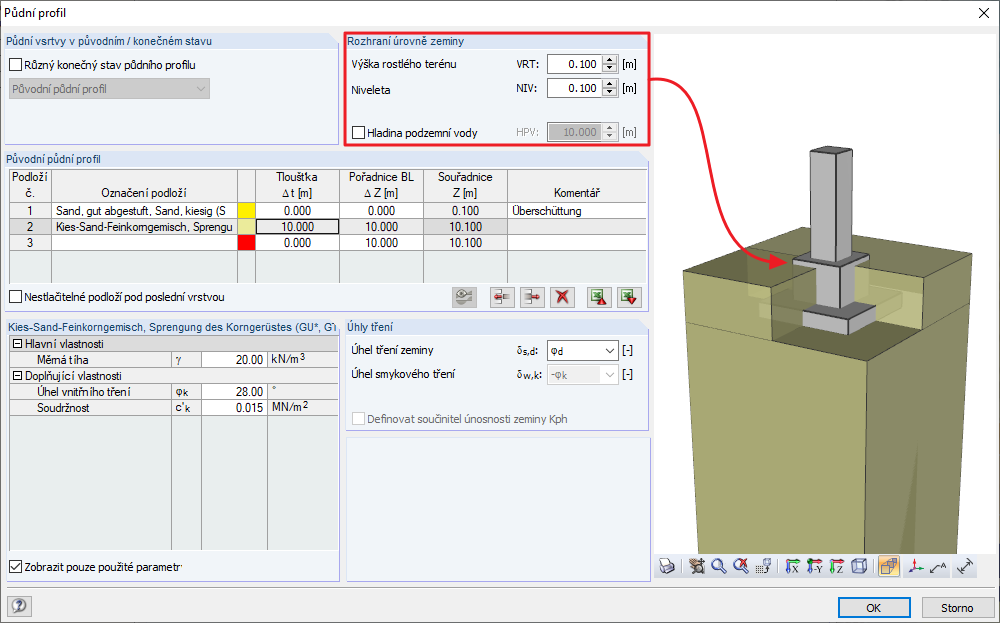
Task: Click NIV input field
Action: 575,89
